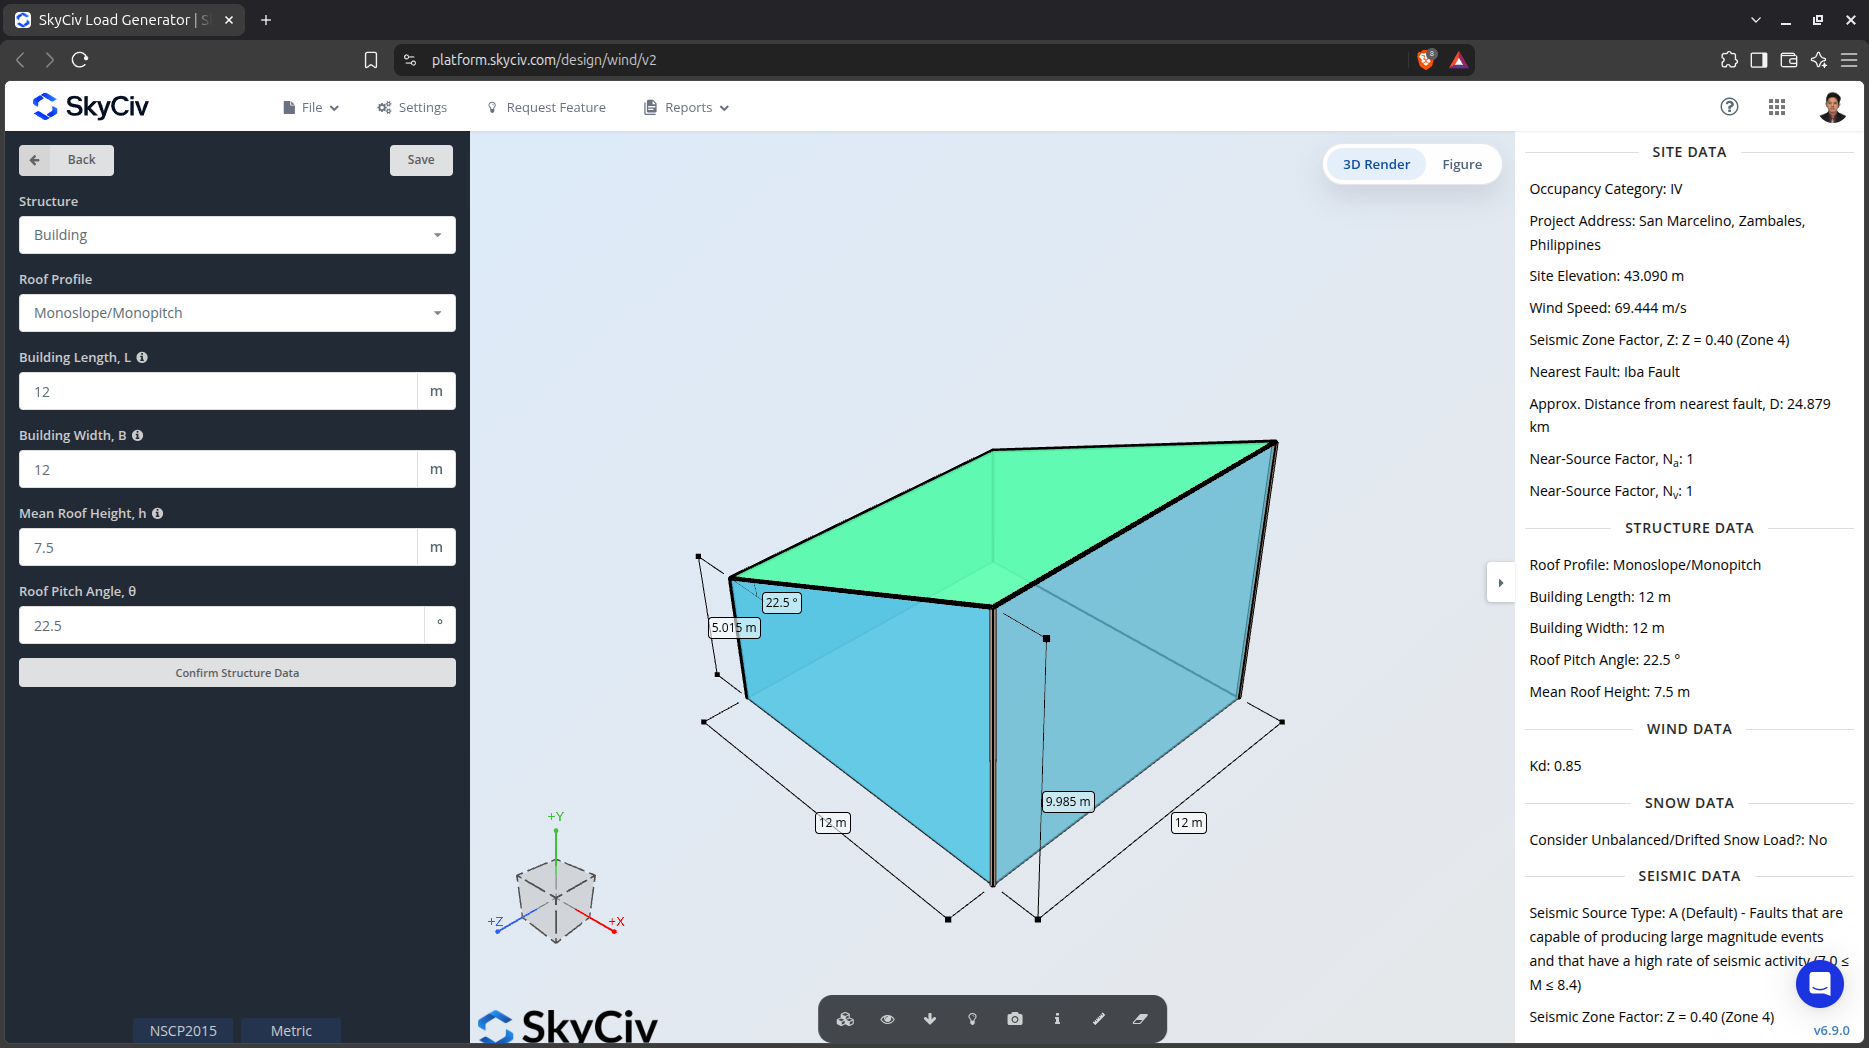1869x1048 pixels.
Task: Open a new browser tab
Action: click(x=266, y=20)
